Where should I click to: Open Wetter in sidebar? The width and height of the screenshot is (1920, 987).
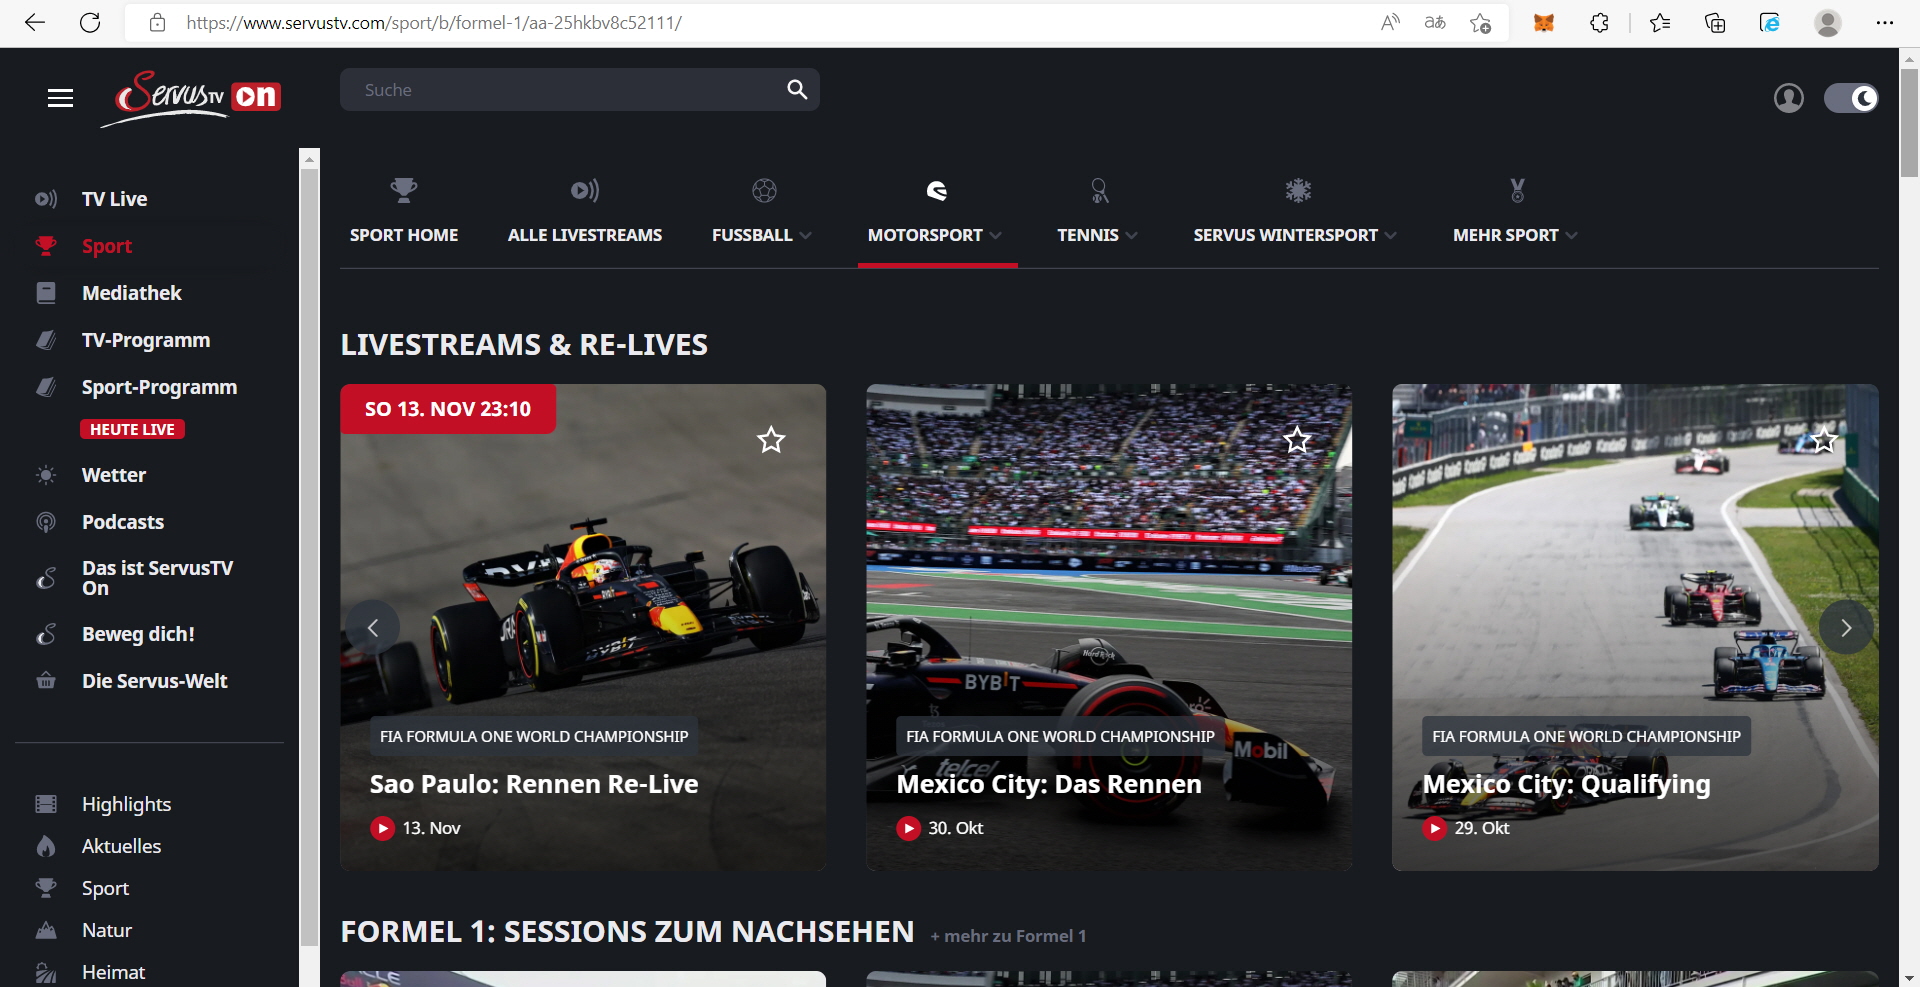[x=113, y=475]
